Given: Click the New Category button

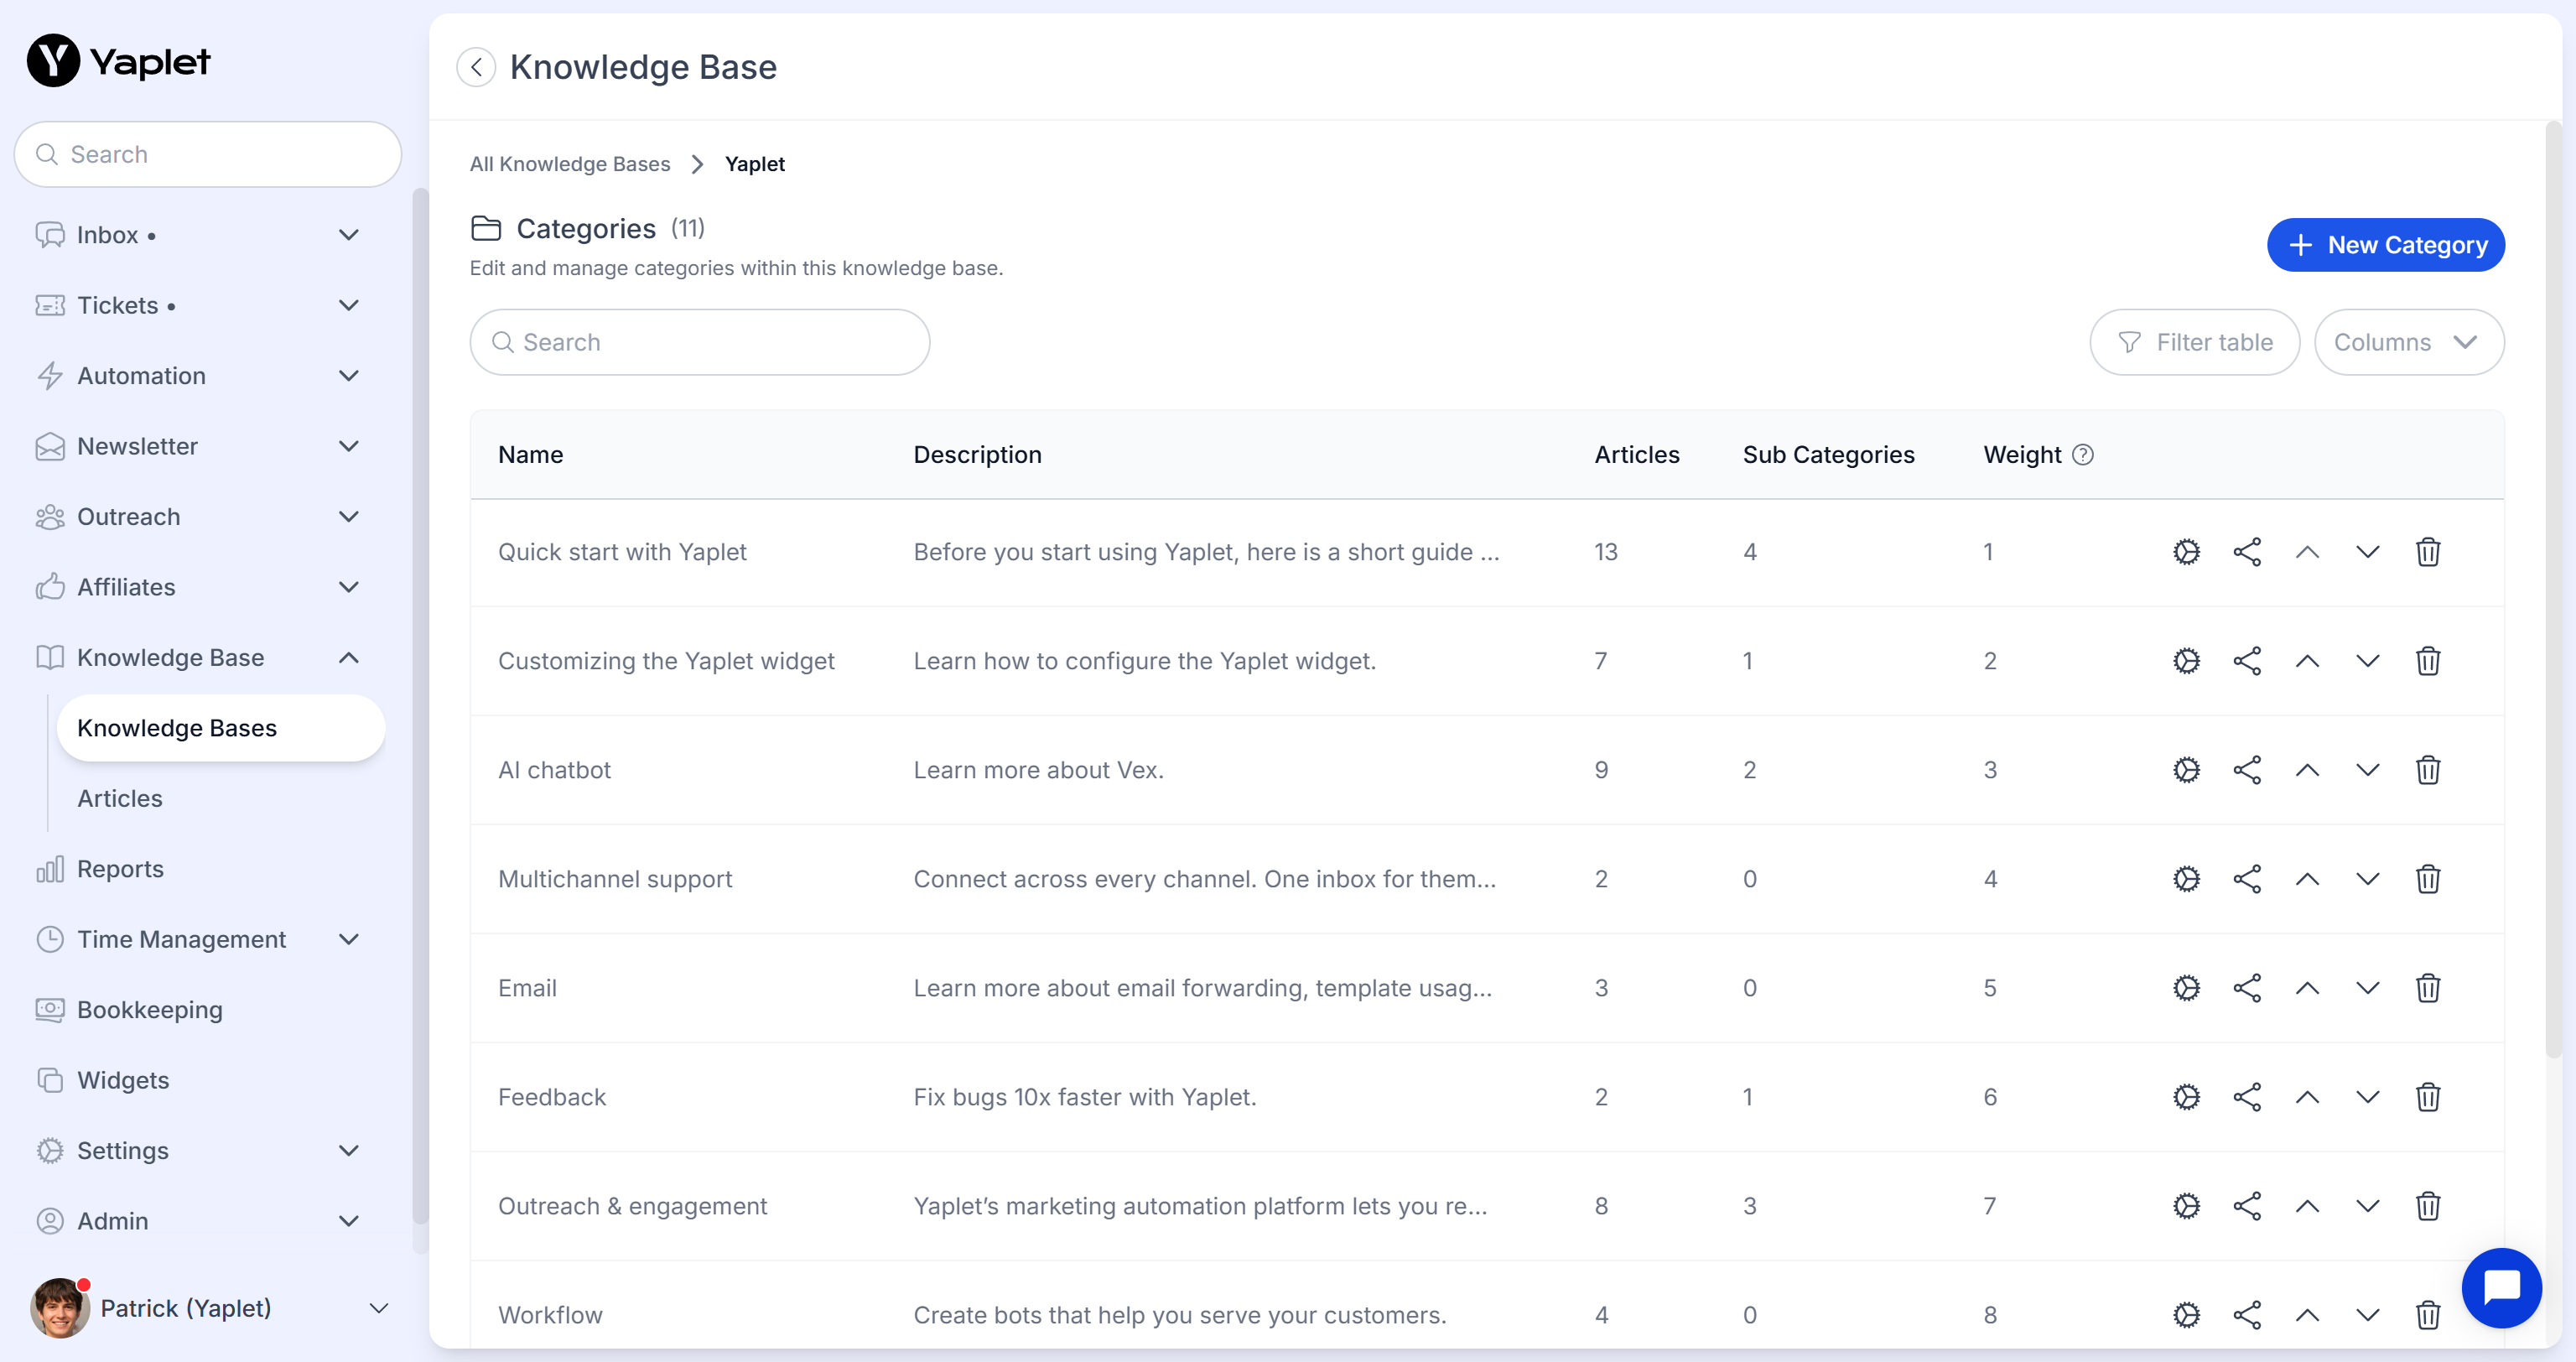Looking at the screenshot, I should click(2384, 245).
